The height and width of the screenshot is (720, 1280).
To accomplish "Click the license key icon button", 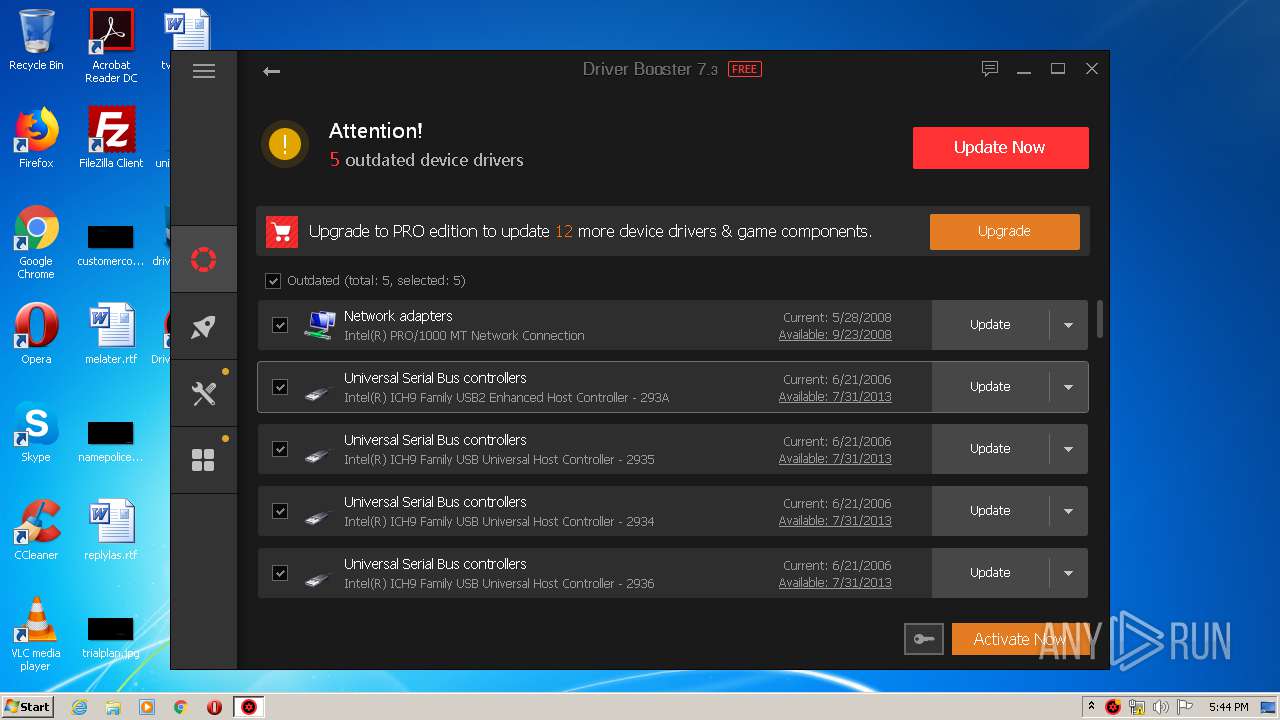I will (923, 639).
